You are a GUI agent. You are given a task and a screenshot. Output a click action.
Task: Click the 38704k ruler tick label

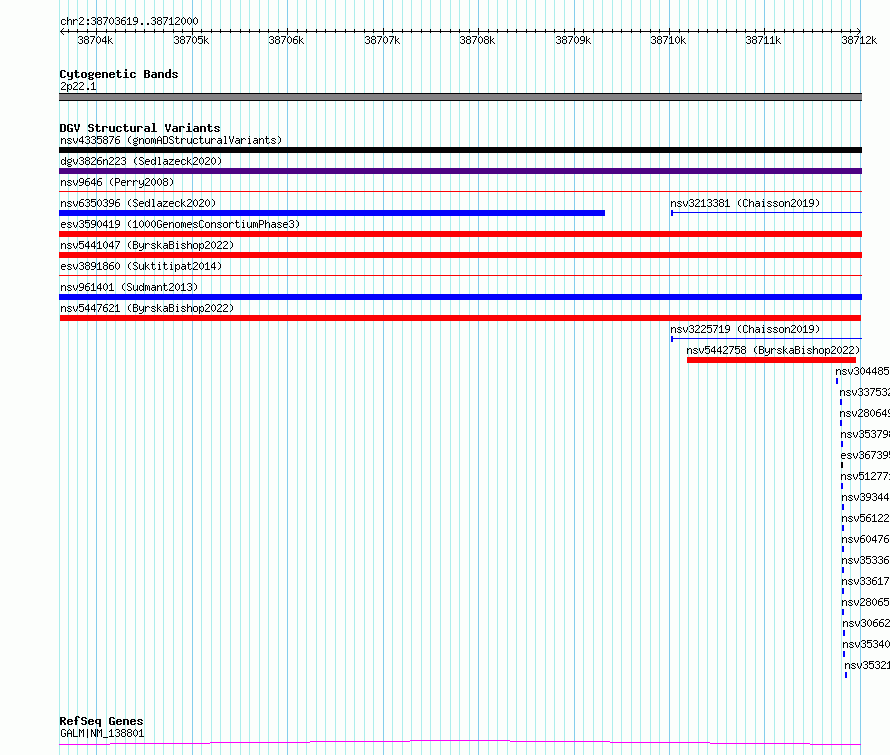95,40
